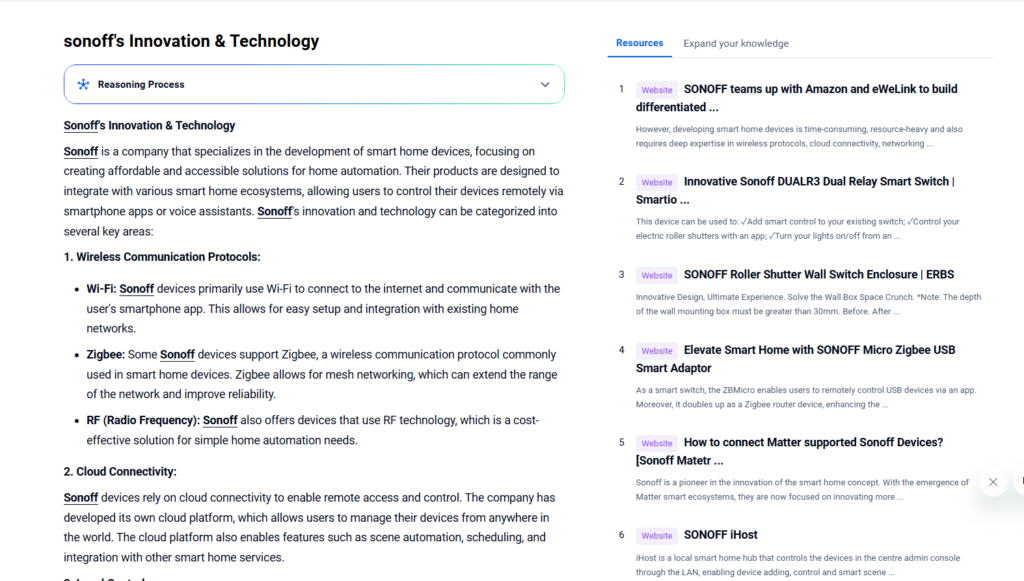
Task: Open the Elevate Smart Home Micro Zigbee article
Action: pos(819,350)
